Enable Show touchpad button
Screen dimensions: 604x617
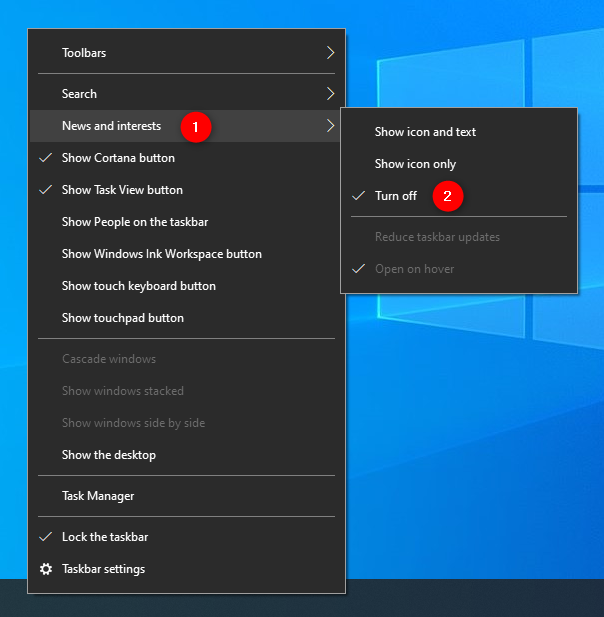tap(122, 318)
